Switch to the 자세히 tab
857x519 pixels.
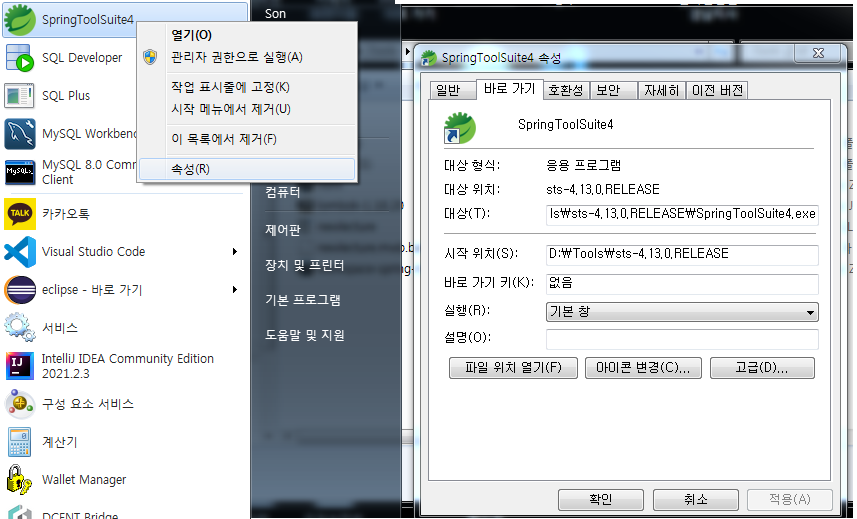pos(661,90)
